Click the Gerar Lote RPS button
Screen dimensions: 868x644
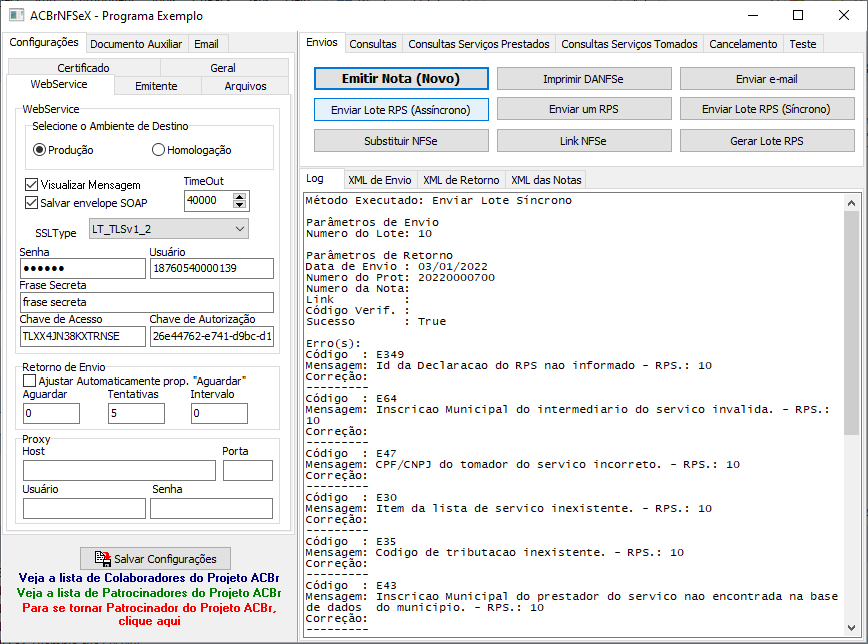[x=767, y=141]
